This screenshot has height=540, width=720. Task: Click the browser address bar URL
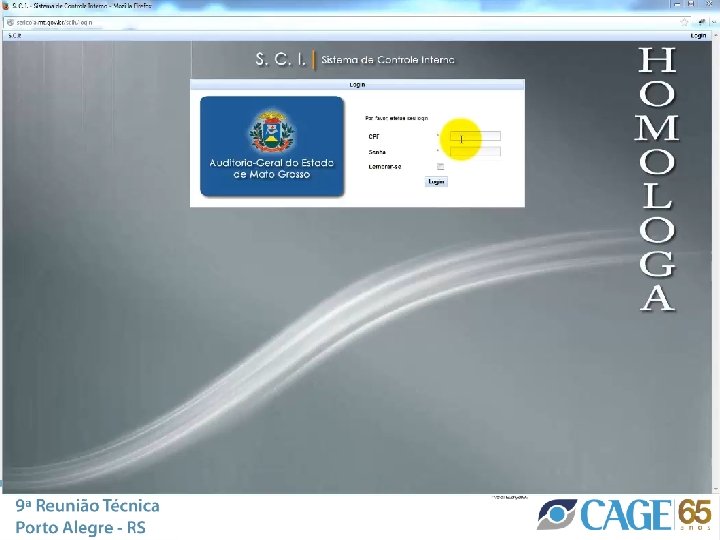point(54,22)
